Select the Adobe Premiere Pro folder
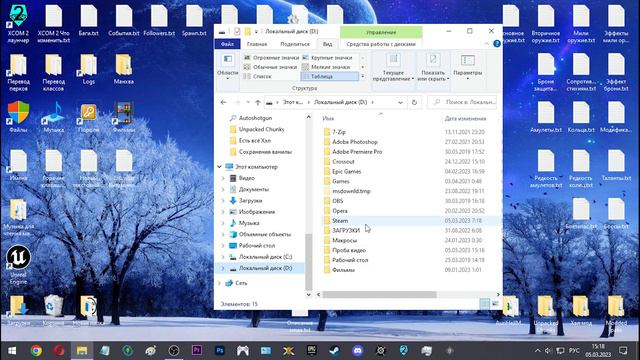This screenshot has width=640, height=360. [x=357, y=151]
